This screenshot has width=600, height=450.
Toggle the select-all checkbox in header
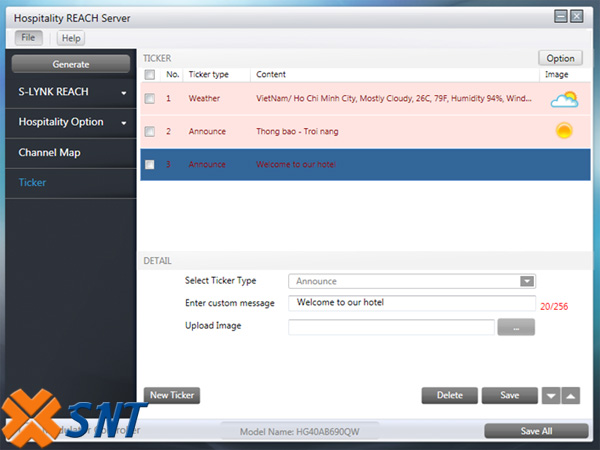[149, 74]
